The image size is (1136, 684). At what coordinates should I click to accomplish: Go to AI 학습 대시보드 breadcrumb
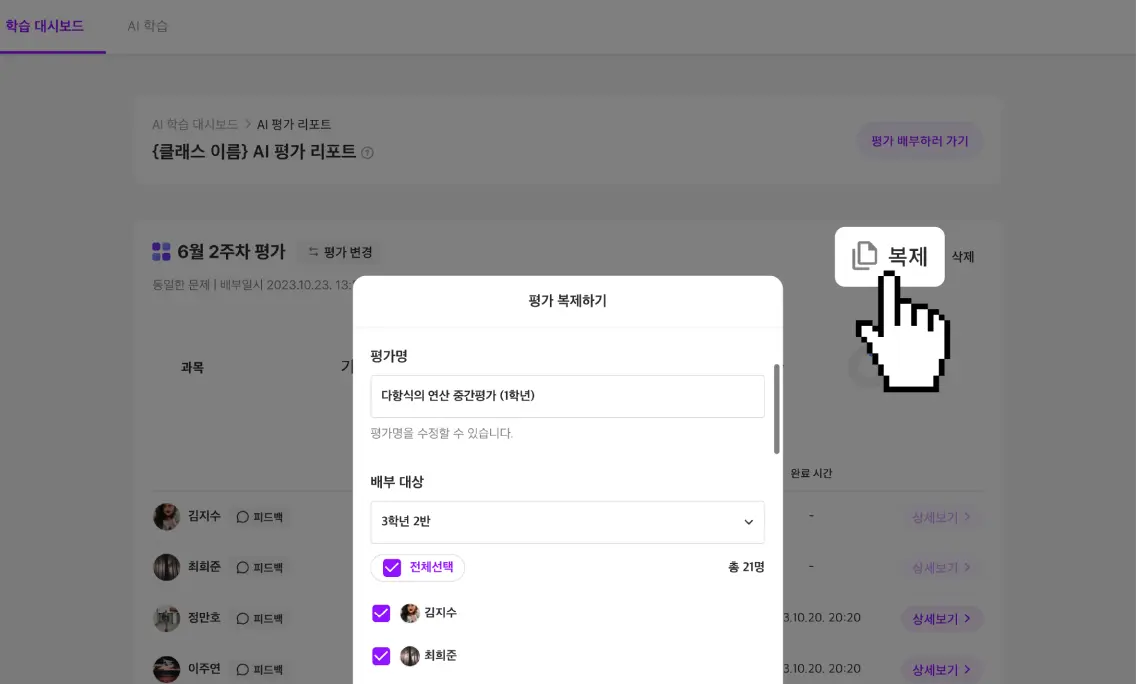coord(195,125)
